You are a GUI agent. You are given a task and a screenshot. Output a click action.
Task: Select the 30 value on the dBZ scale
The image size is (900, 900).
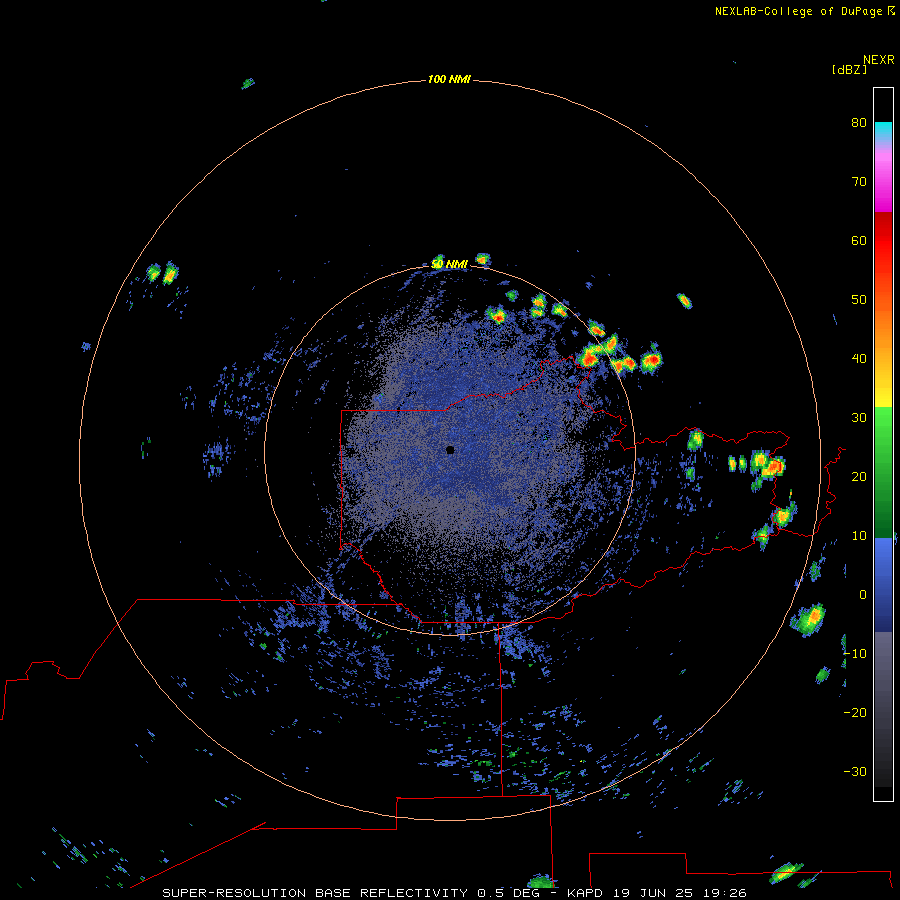coord(859,417)
